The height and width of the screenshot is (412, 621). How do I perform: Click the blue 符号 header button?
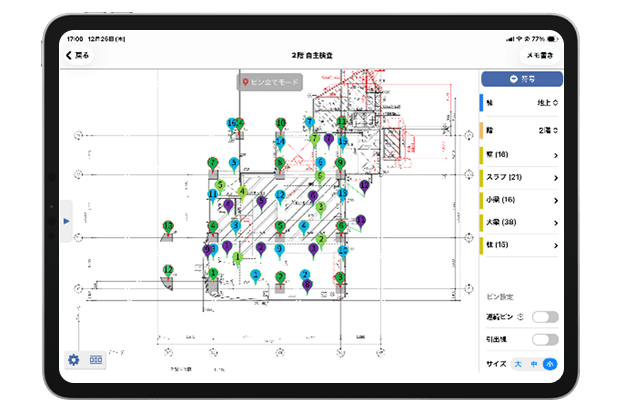[521, 78]
